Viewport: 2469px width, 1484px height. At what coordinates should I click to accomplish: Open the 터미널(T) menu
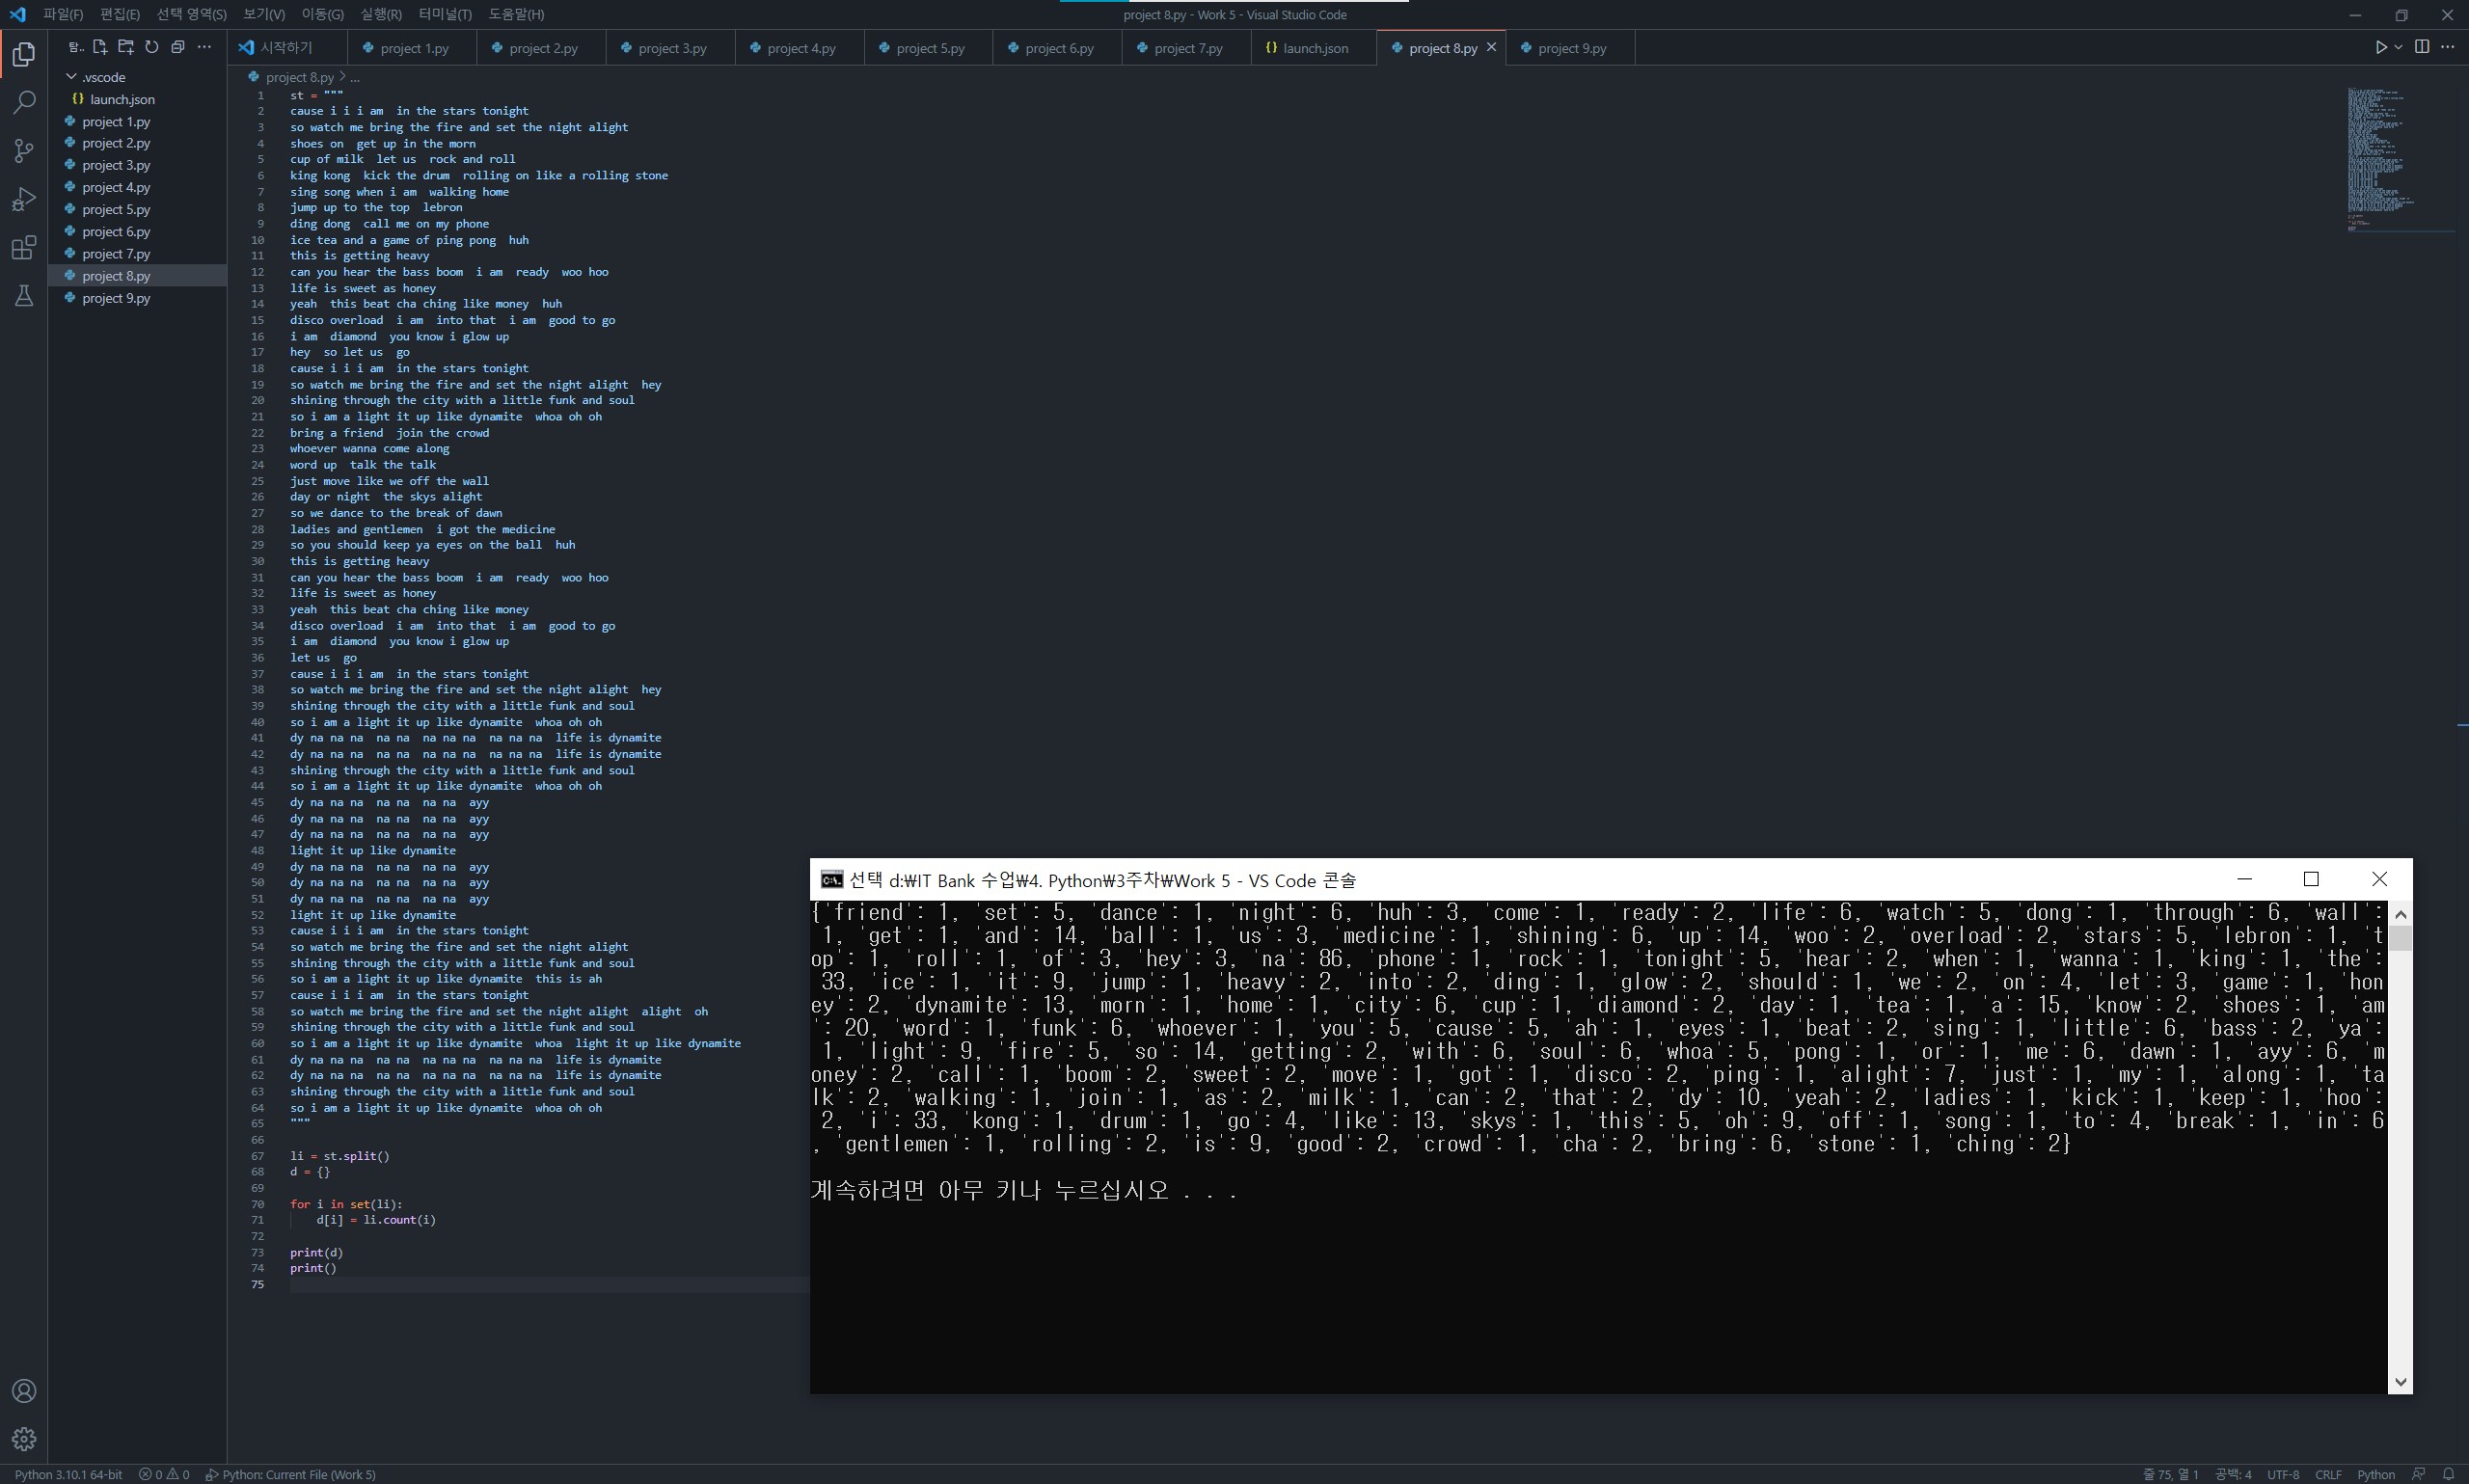point(444,14)
